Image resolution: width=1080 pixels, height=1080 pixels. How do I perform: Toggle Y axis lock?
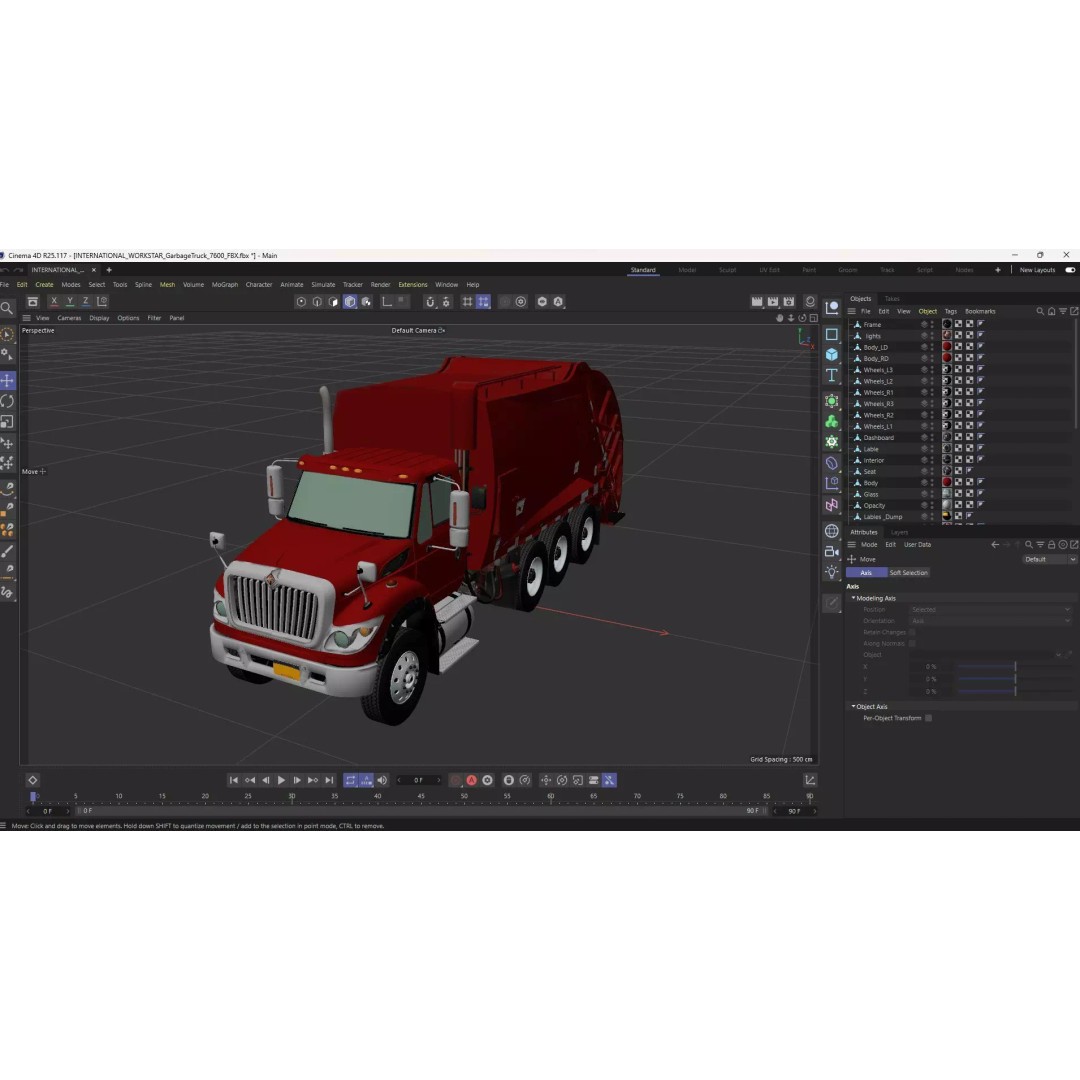pos(70,302)
